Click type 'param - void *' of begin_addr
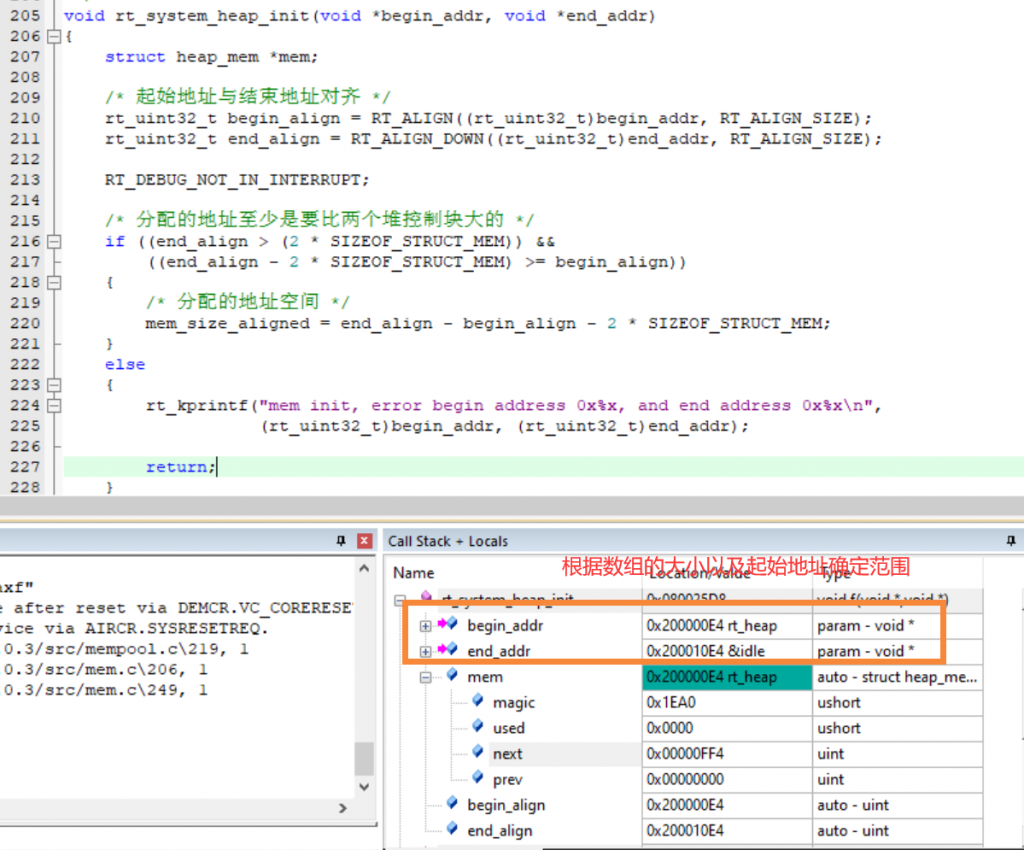The height and width of the screenshot is (850, 1024). pyautogui.click(x=865, y=626)
